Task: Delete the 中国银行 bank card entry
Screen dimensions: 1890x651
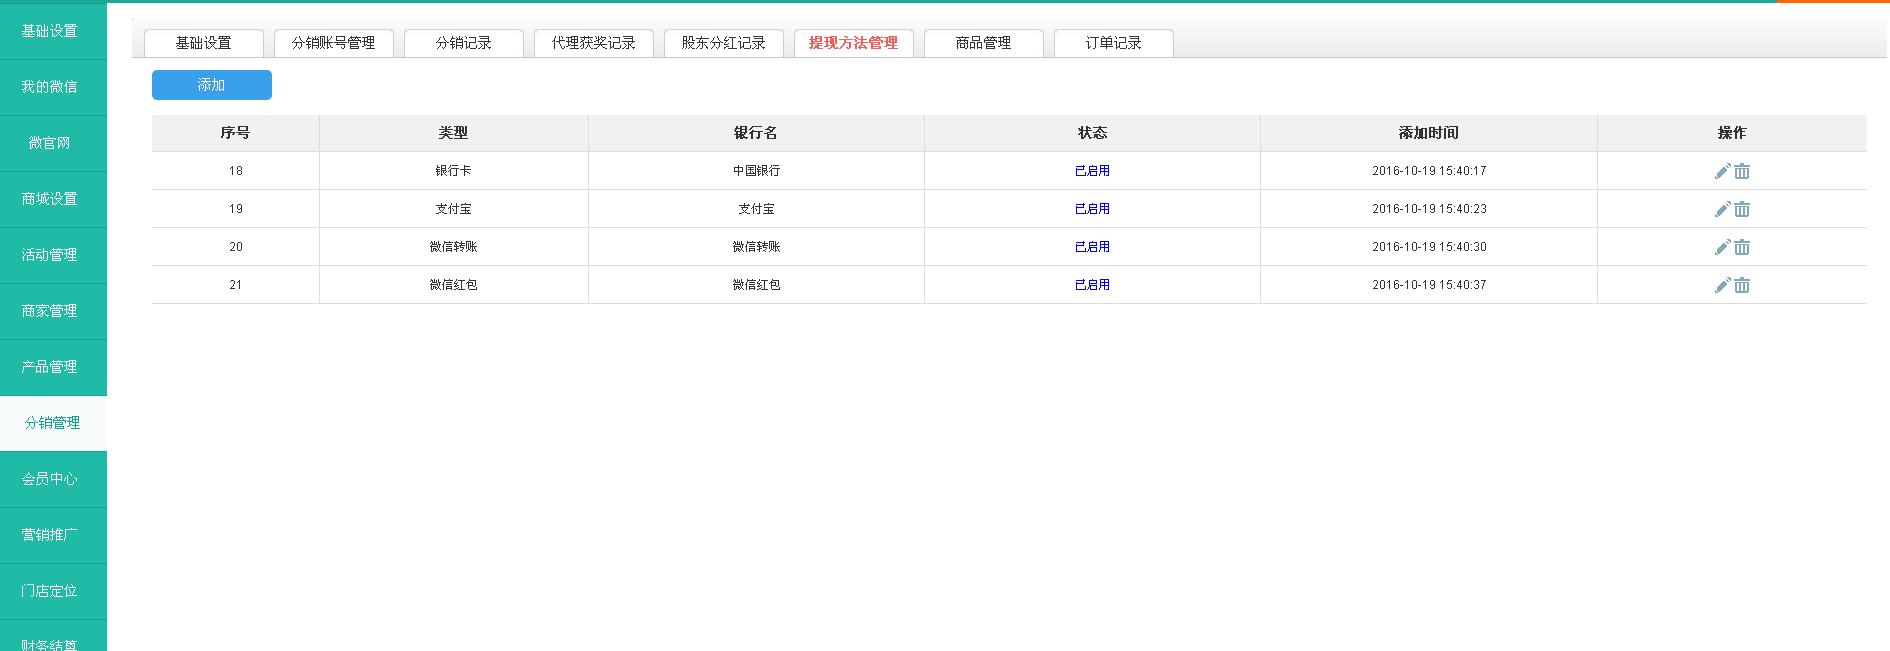Action: 1742,171
